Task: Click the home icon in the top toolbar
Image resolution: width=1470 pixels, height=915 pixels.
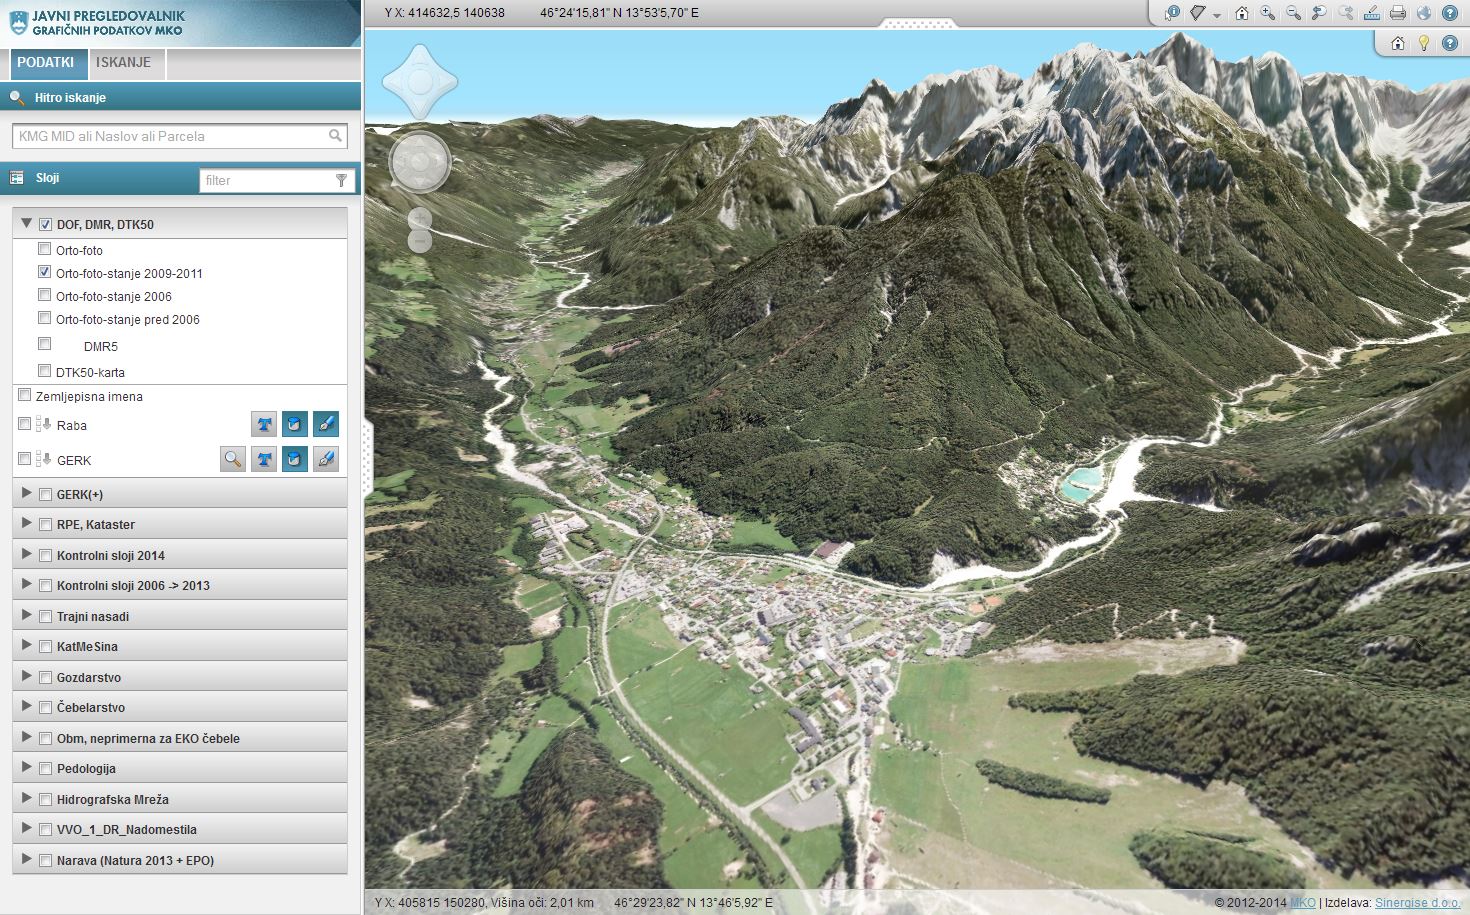Action: (x=1242, y=13)
